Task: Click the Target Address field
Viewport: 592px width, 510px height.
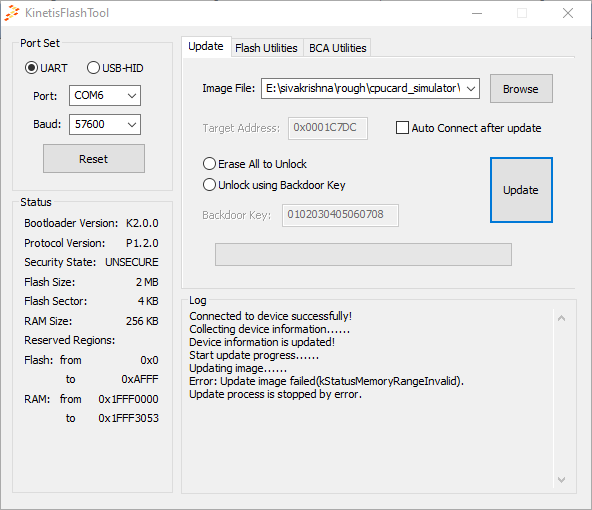Action: click(x=328, y=128)
